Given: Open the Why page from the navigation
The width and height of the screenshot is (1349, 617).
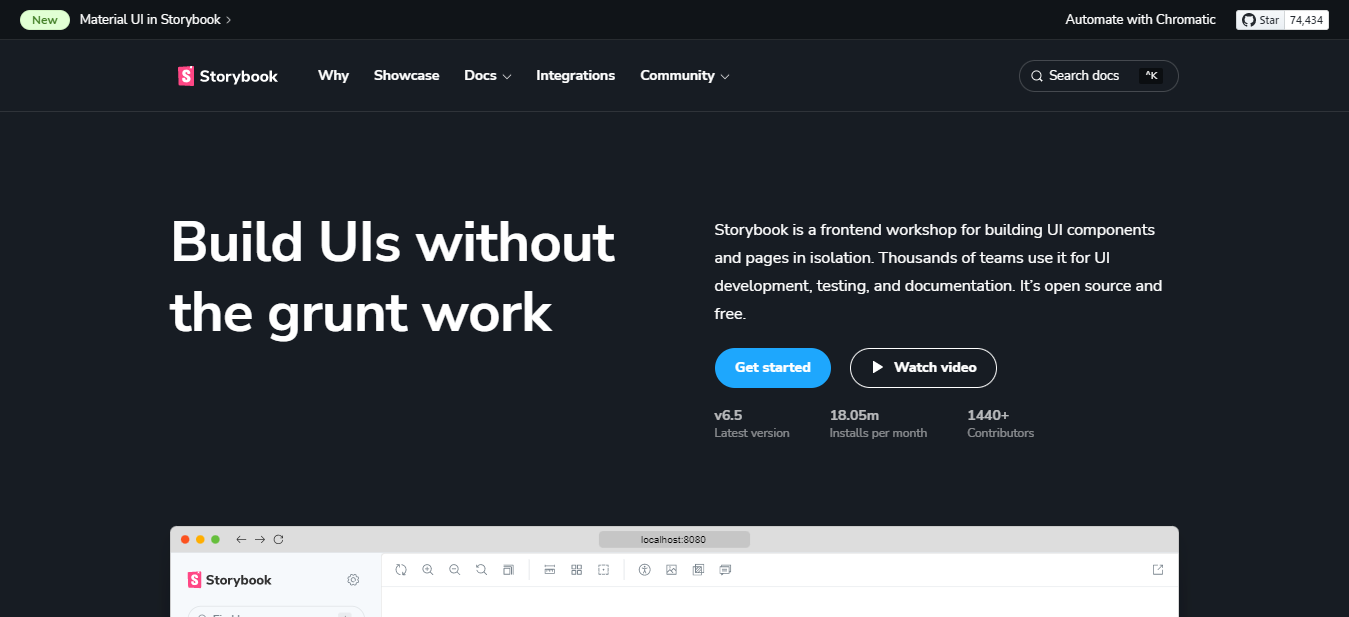Looking at the screenshot, I should click(x=333, y=76).
